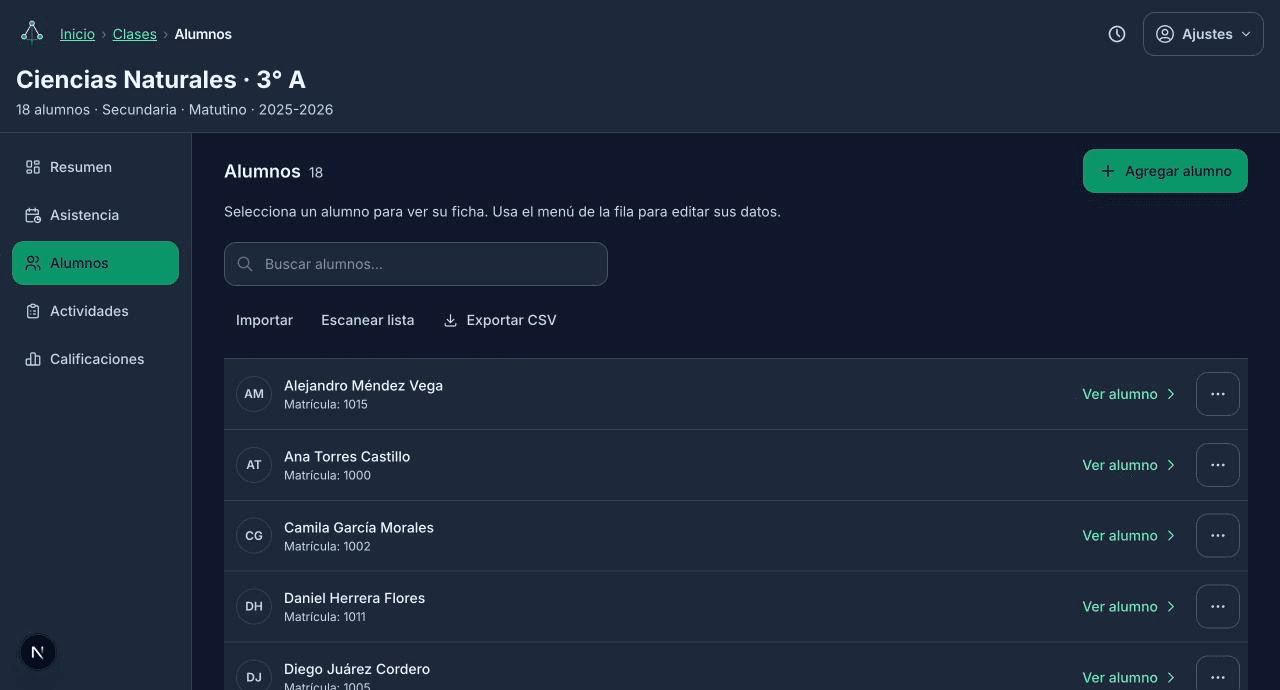Open the Next.js dev tools badge

coord(38,652)
